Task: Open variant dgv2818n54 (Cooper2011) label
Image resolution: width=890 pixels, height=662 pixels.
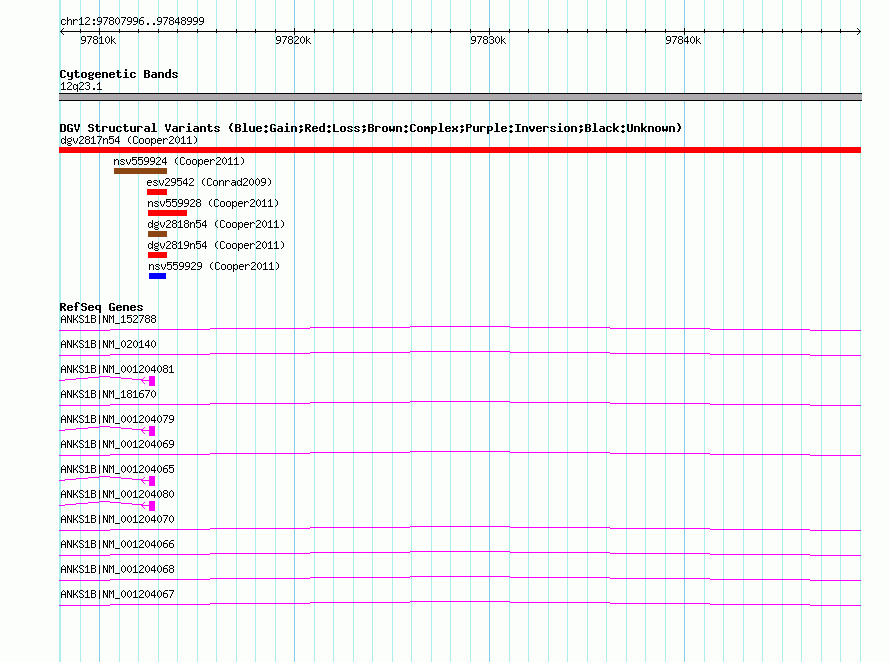Action: 216,224
